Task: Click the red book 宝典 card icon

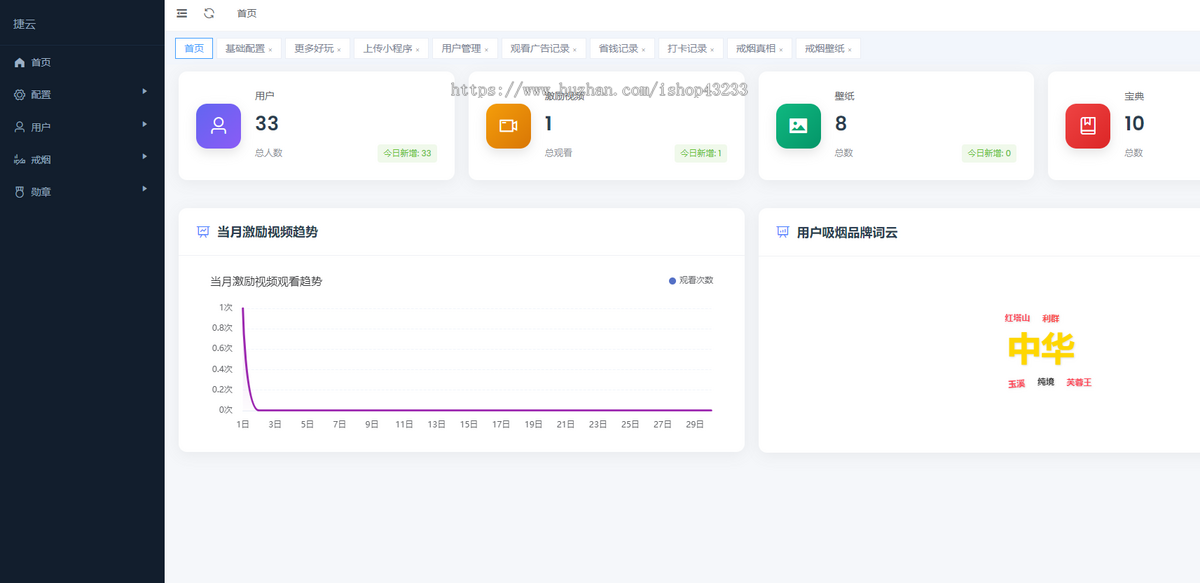Action: click(1087, 126)
